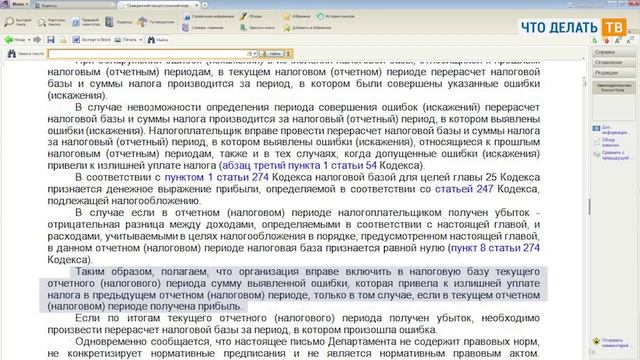Export document via Экспорт в Word
This screenshot has height=360, width=640.
tap(91, 40)
